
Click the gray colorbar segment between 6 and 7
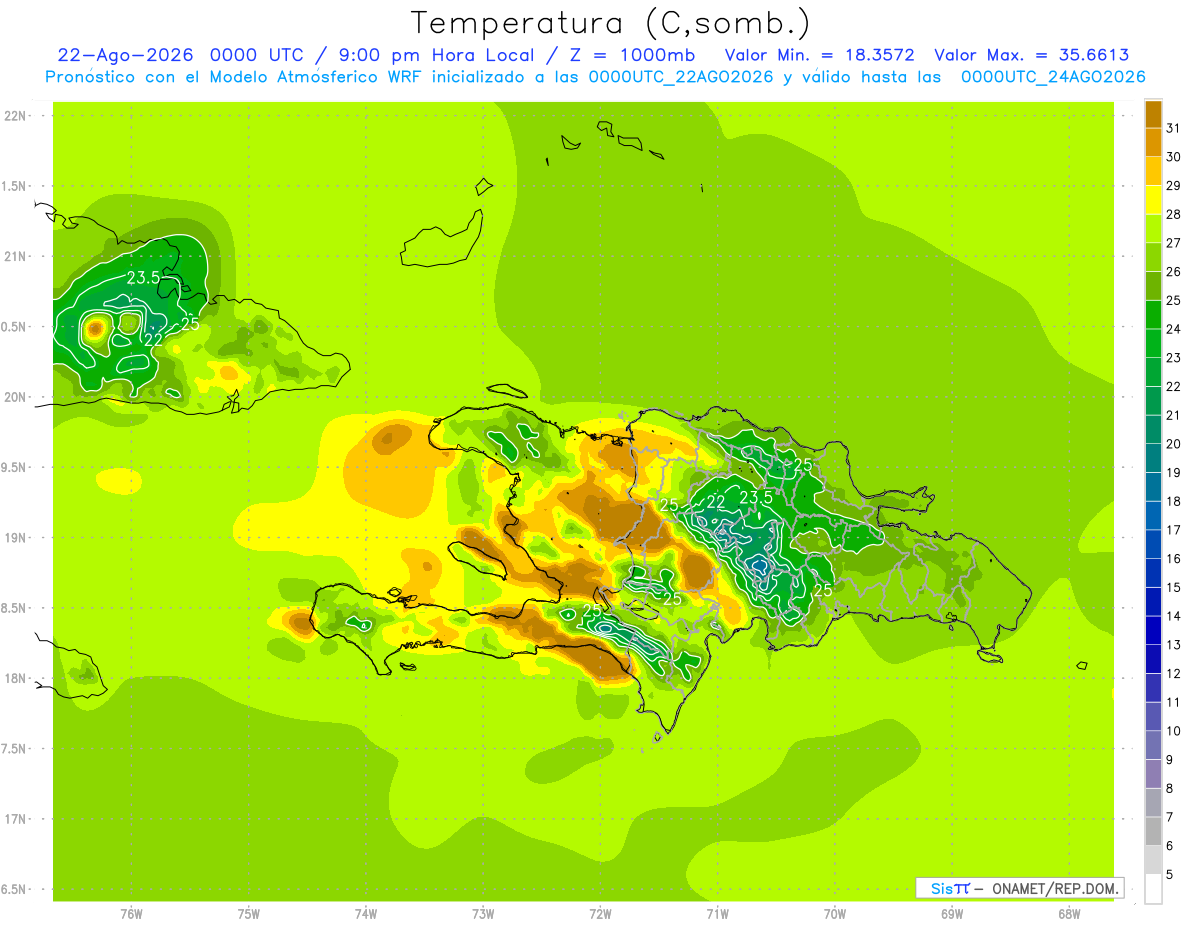click(1153, 831)
